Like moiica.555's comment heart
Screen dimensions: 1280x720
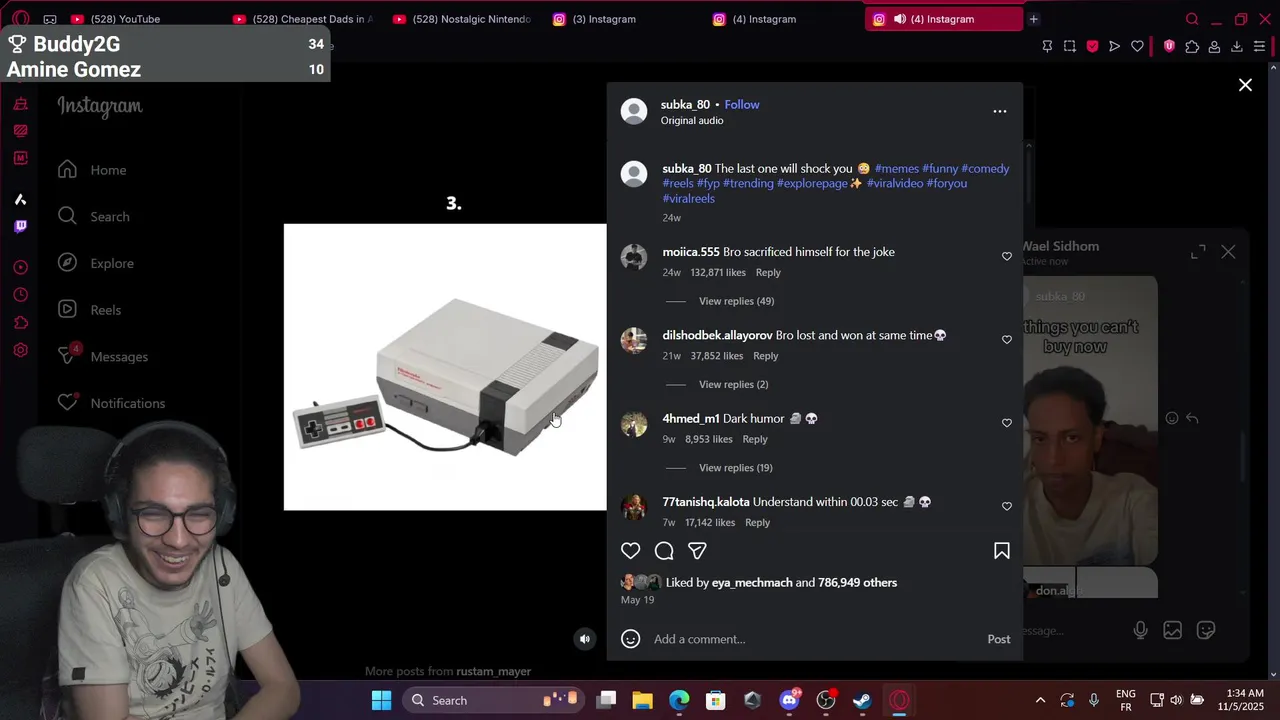[x=1007, y=257]
